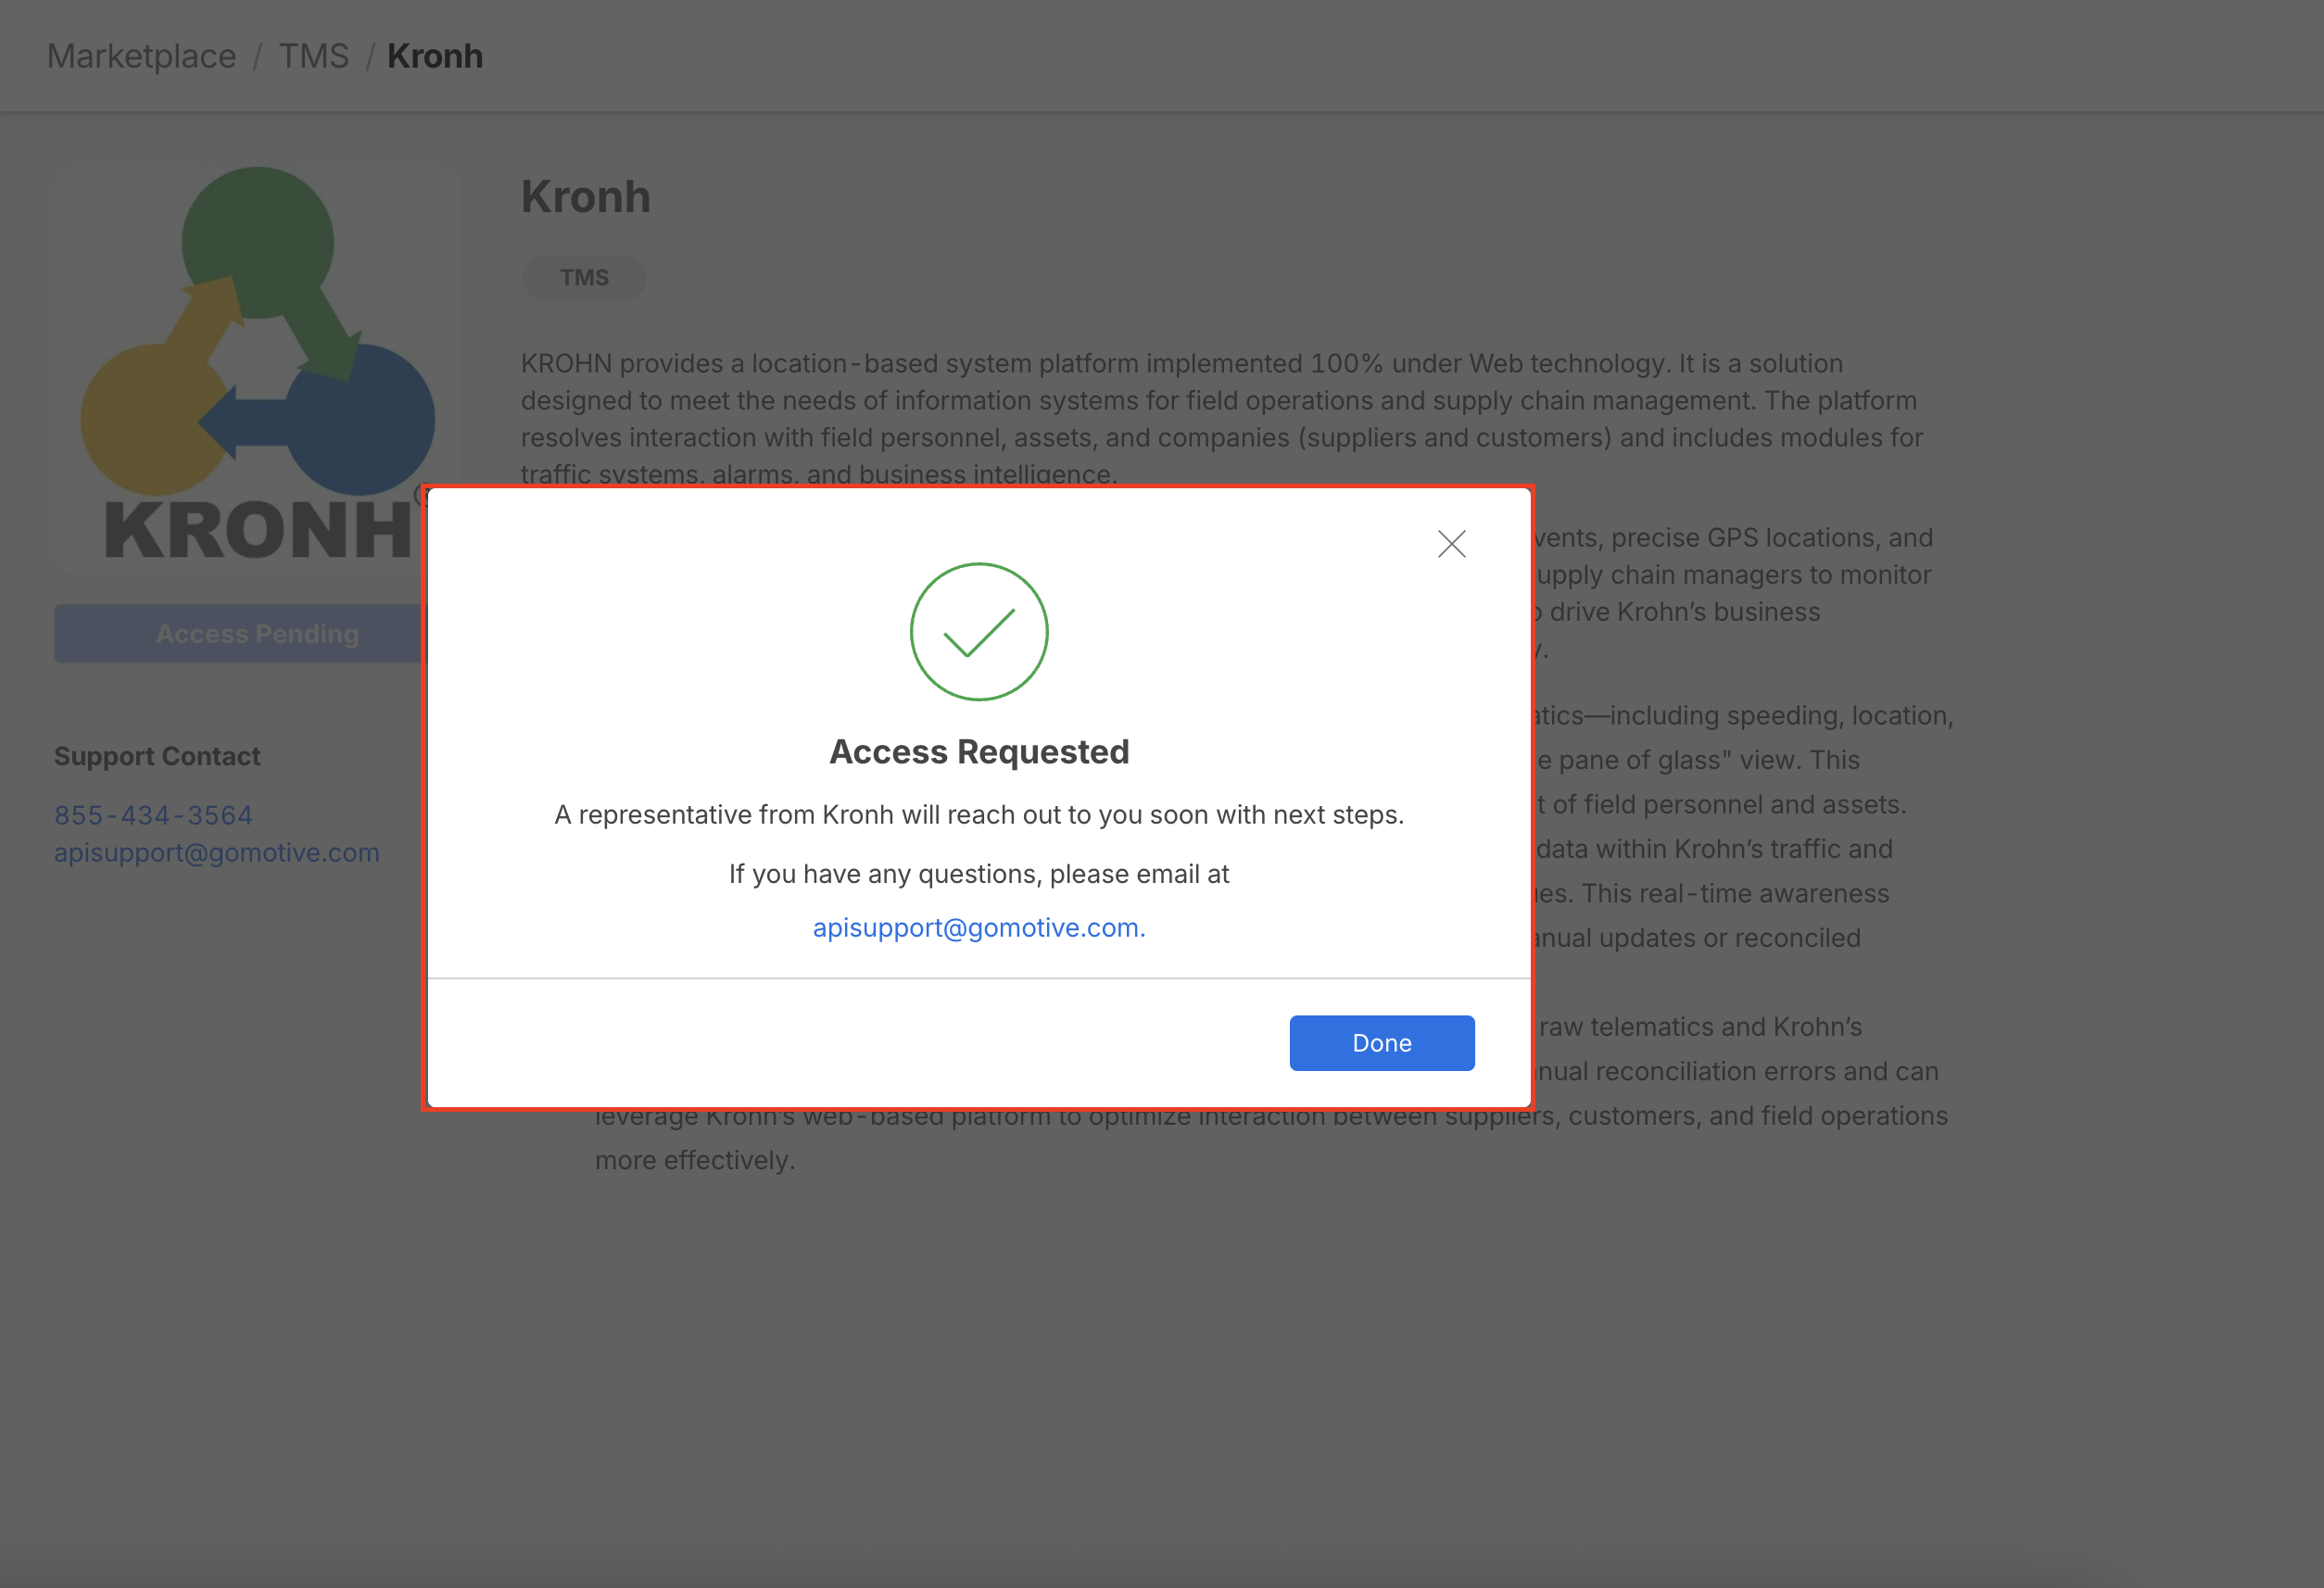Screen dimensions: 2324x1588
Task: Click the Kronh breadcrumb label
Action: (x=434, y=56)
